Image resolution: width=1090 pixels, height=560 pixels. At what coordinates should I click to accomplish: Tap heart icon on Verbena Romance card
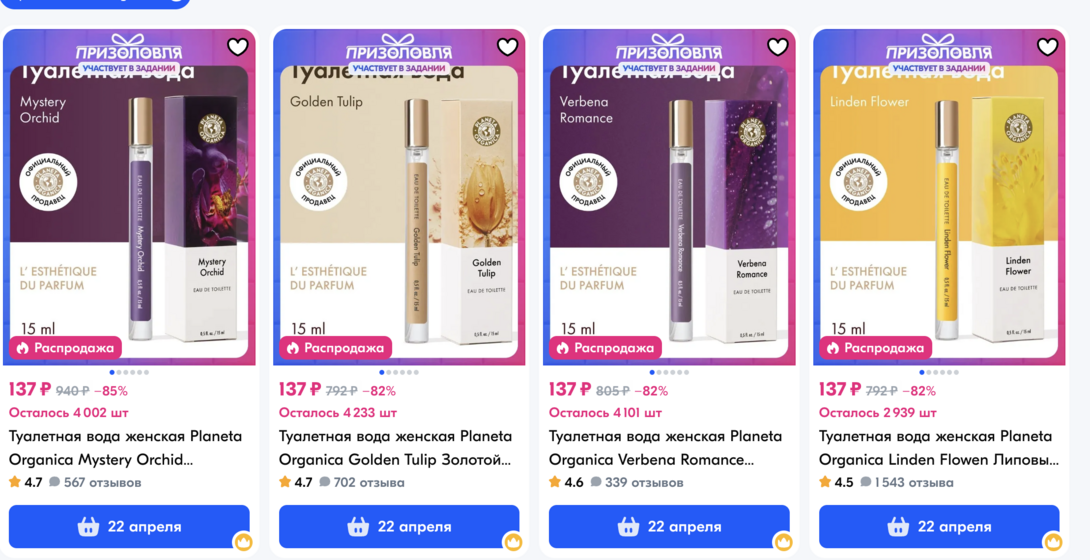click(777, 47)
